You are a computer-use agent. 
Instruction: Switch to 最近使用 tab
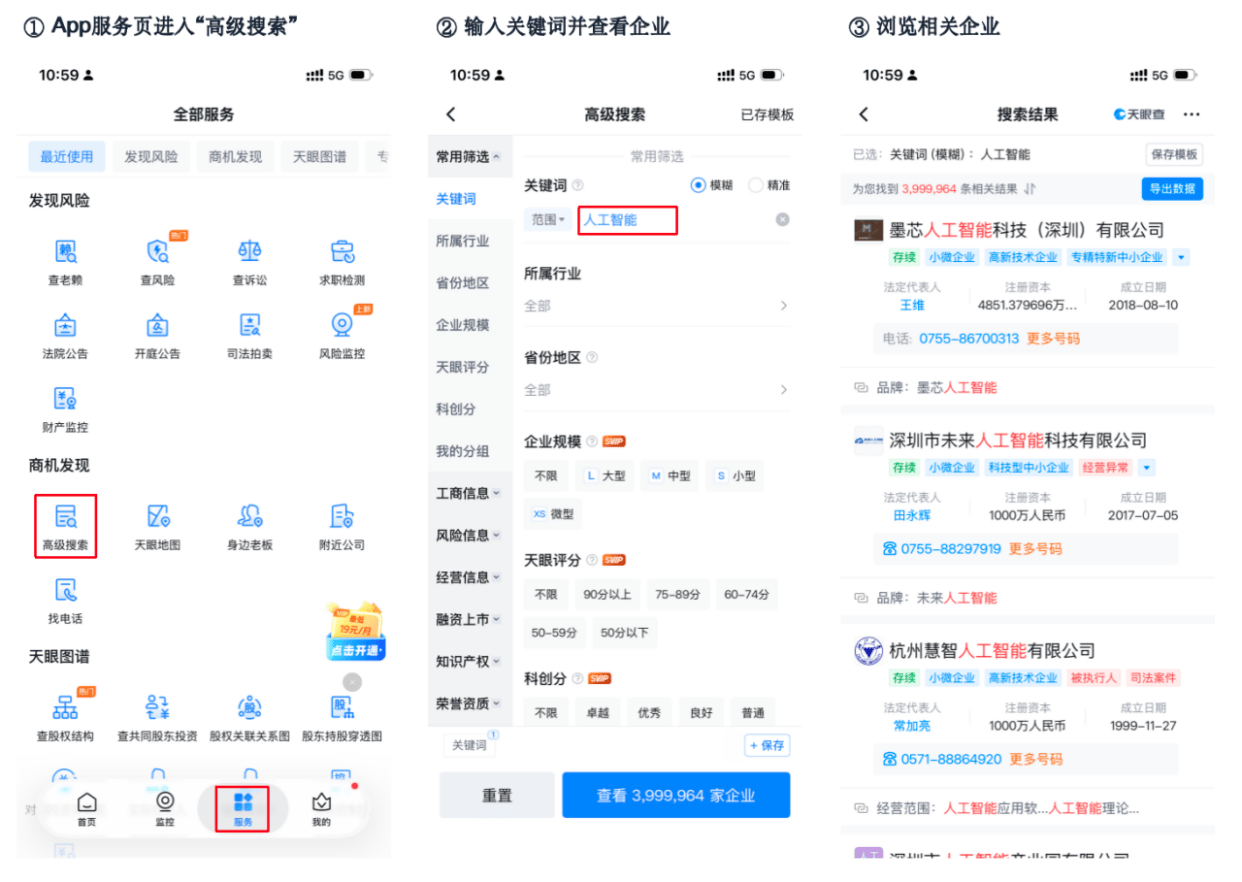click(67, 157)
